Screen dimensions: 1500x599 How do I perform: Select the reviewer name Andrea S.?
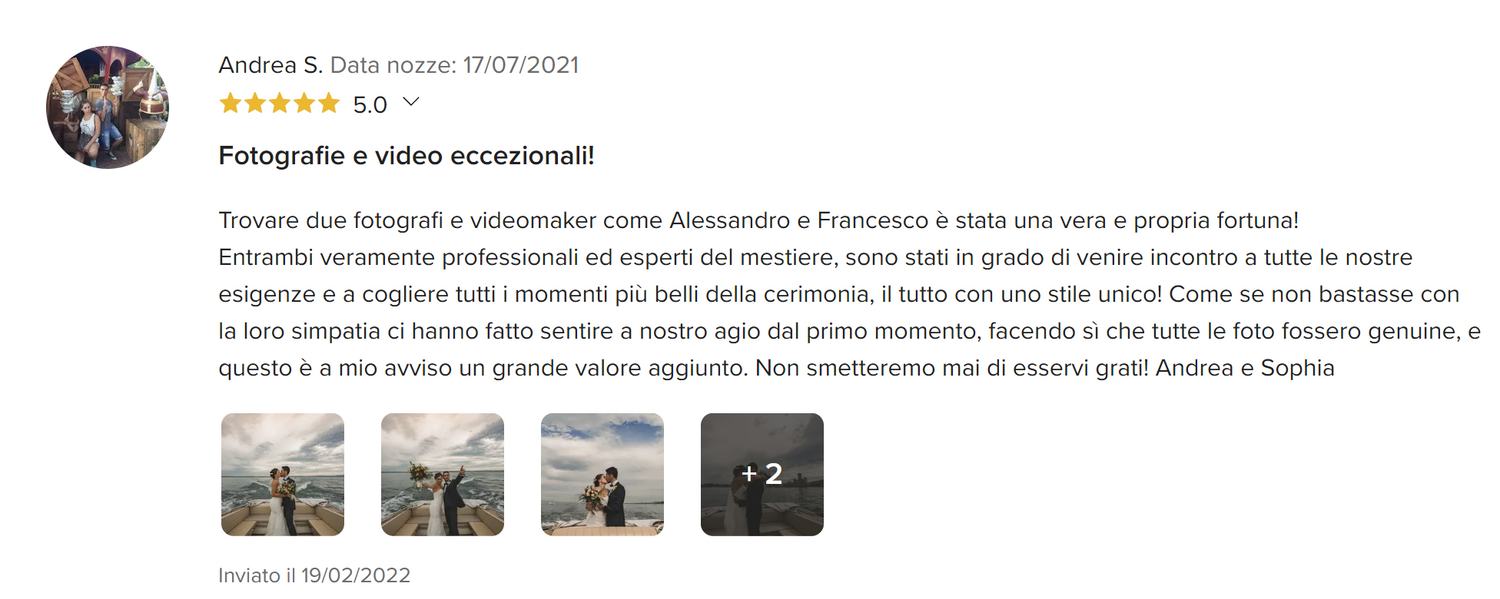pos(271,65)
